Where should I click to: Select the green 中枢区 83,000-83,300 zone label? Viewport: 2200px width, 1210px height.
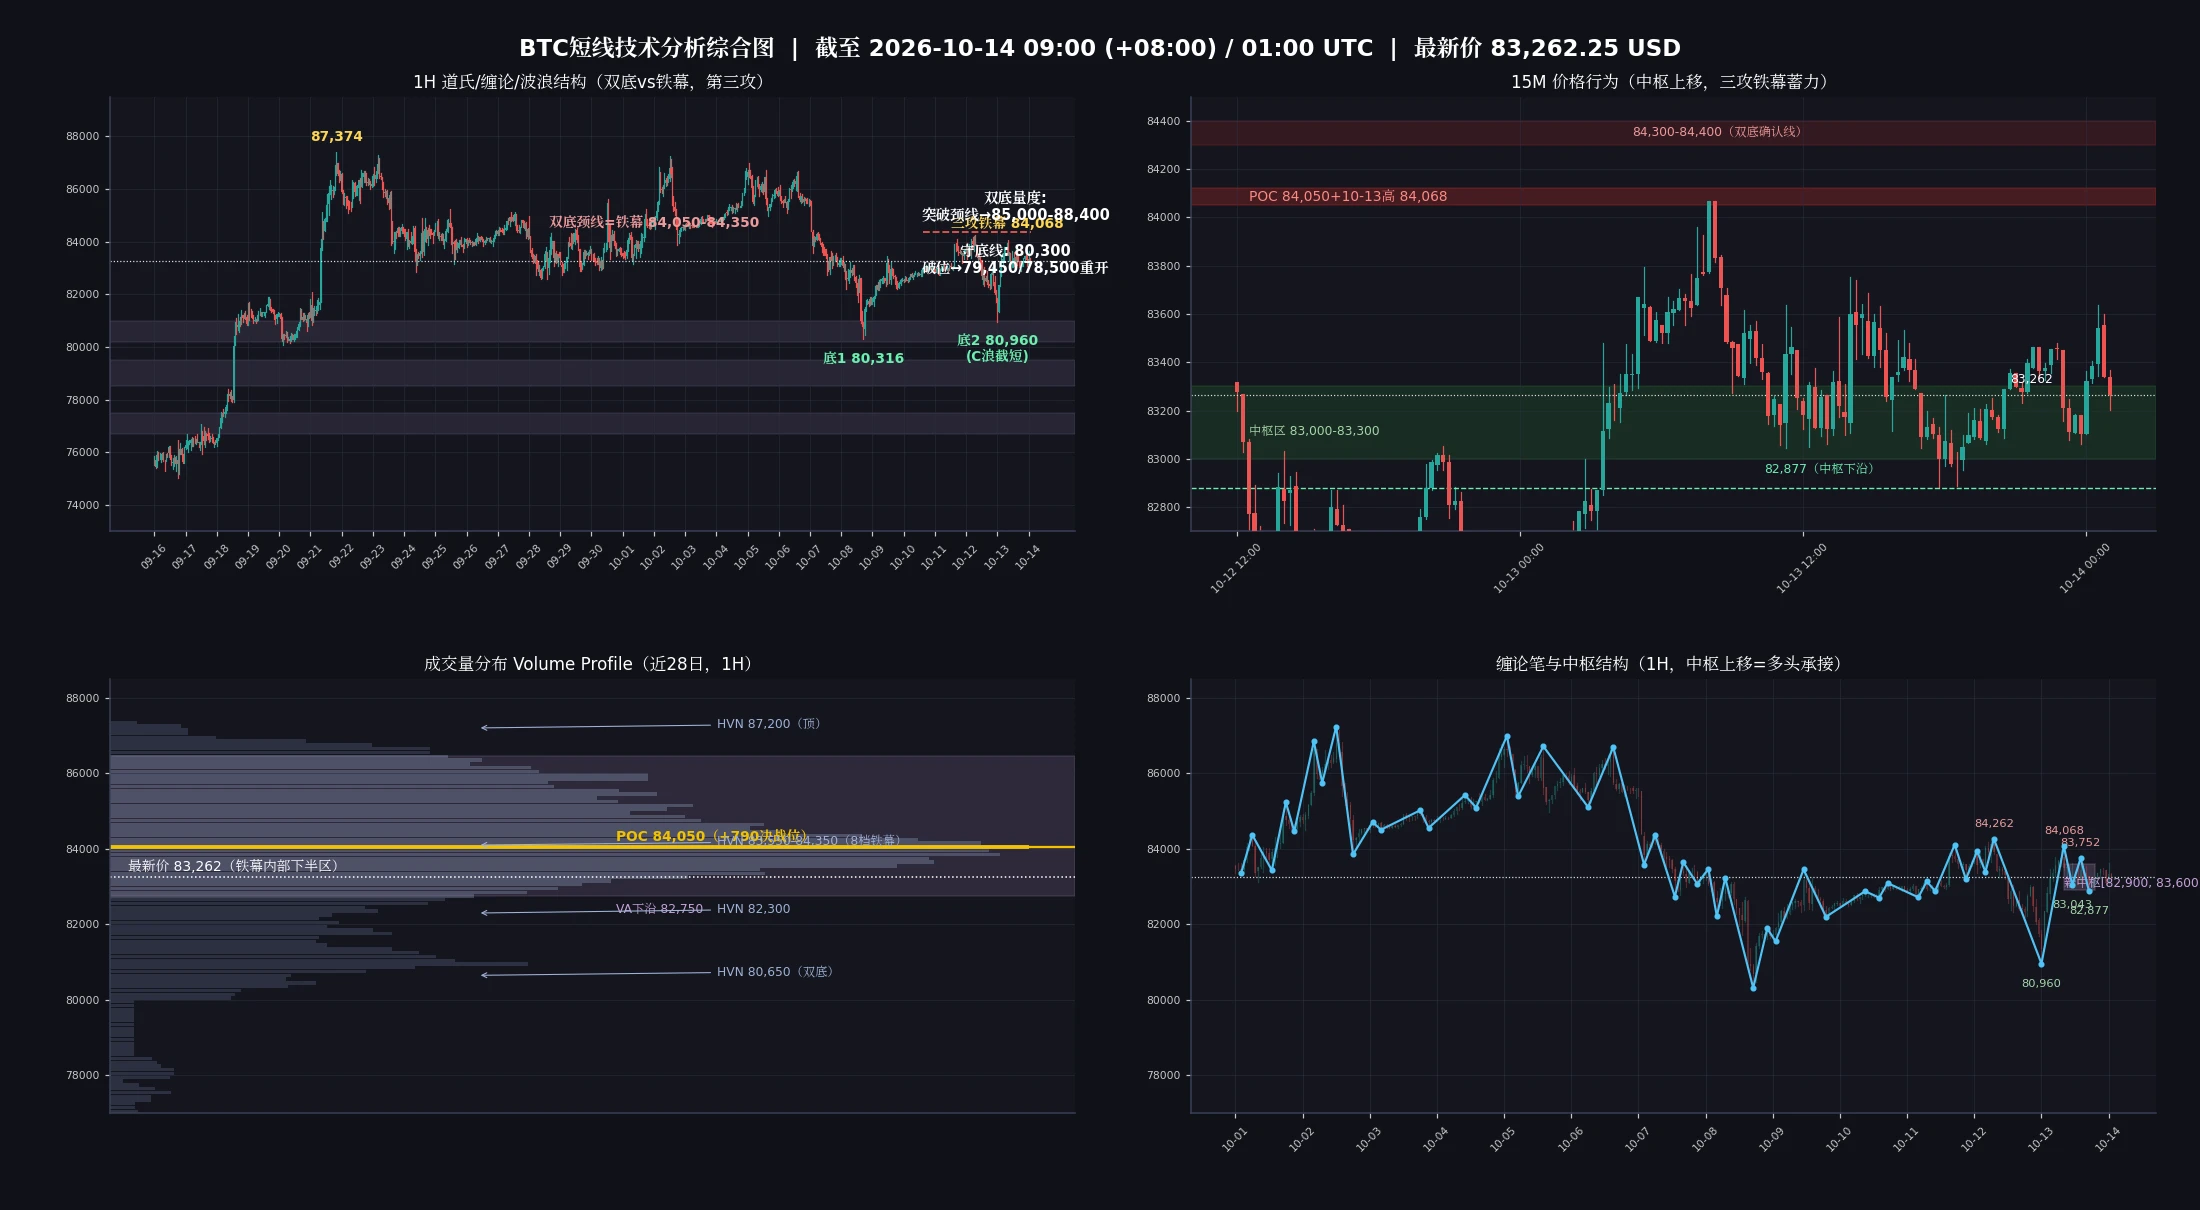click(x=1314, y=431)
